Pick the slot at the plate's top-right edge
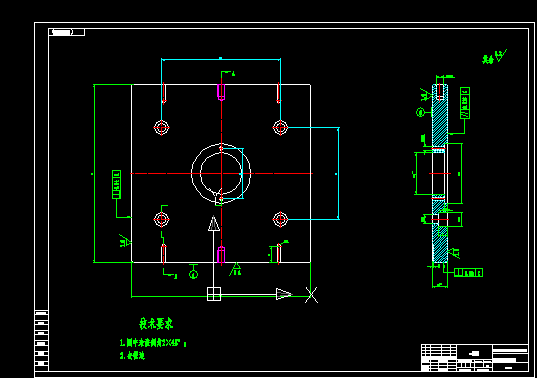 point(278,93)
